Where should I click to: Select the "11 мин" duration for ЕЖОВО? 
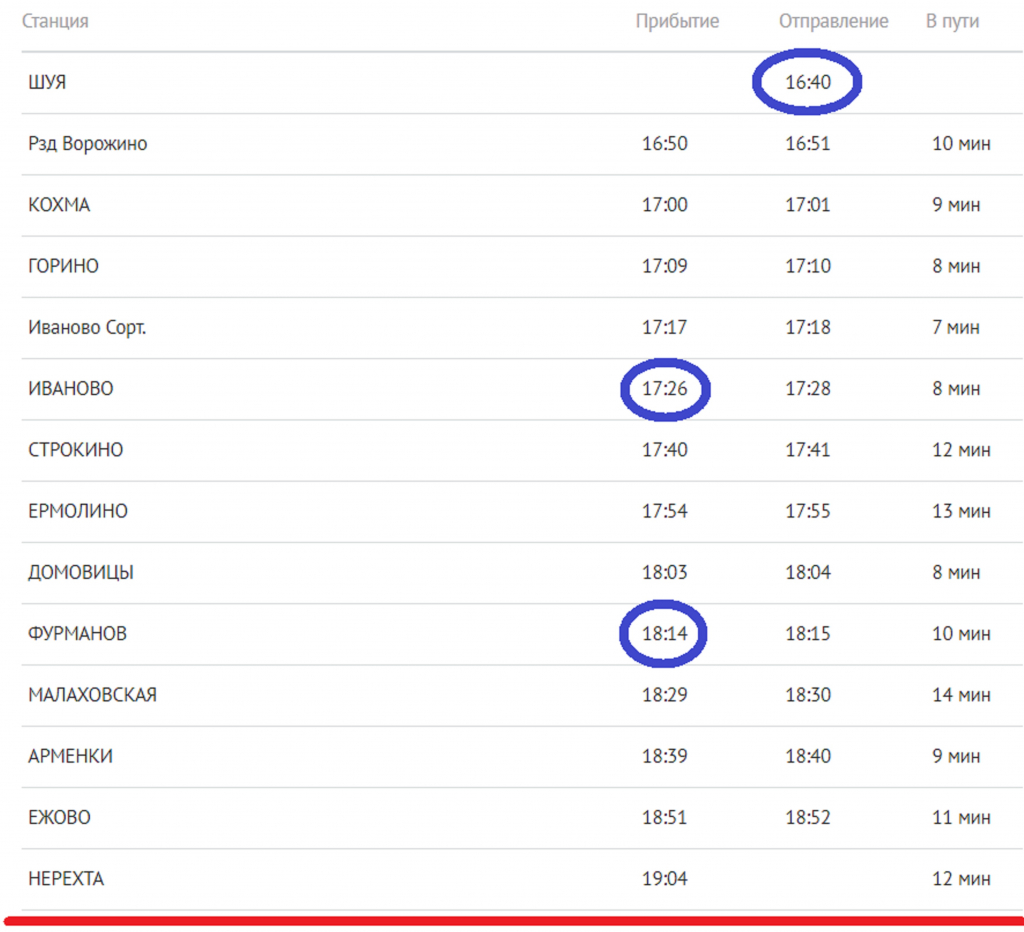coord(961,818)
